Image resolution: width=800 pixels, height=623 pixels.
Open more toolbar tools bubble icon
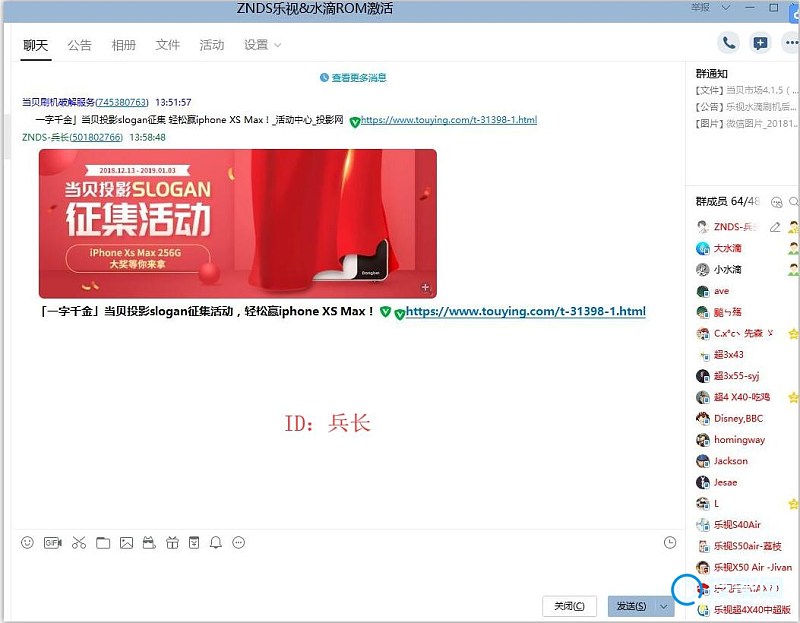[x=238, y=543]
